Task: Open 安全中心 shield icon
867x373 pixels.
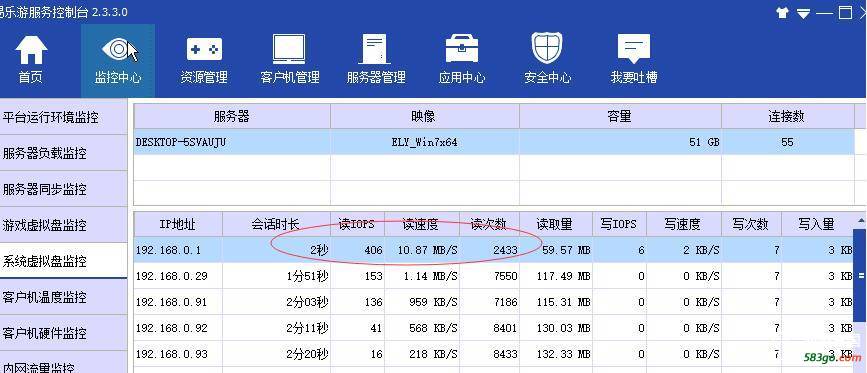Action: (x=547, y=49)
